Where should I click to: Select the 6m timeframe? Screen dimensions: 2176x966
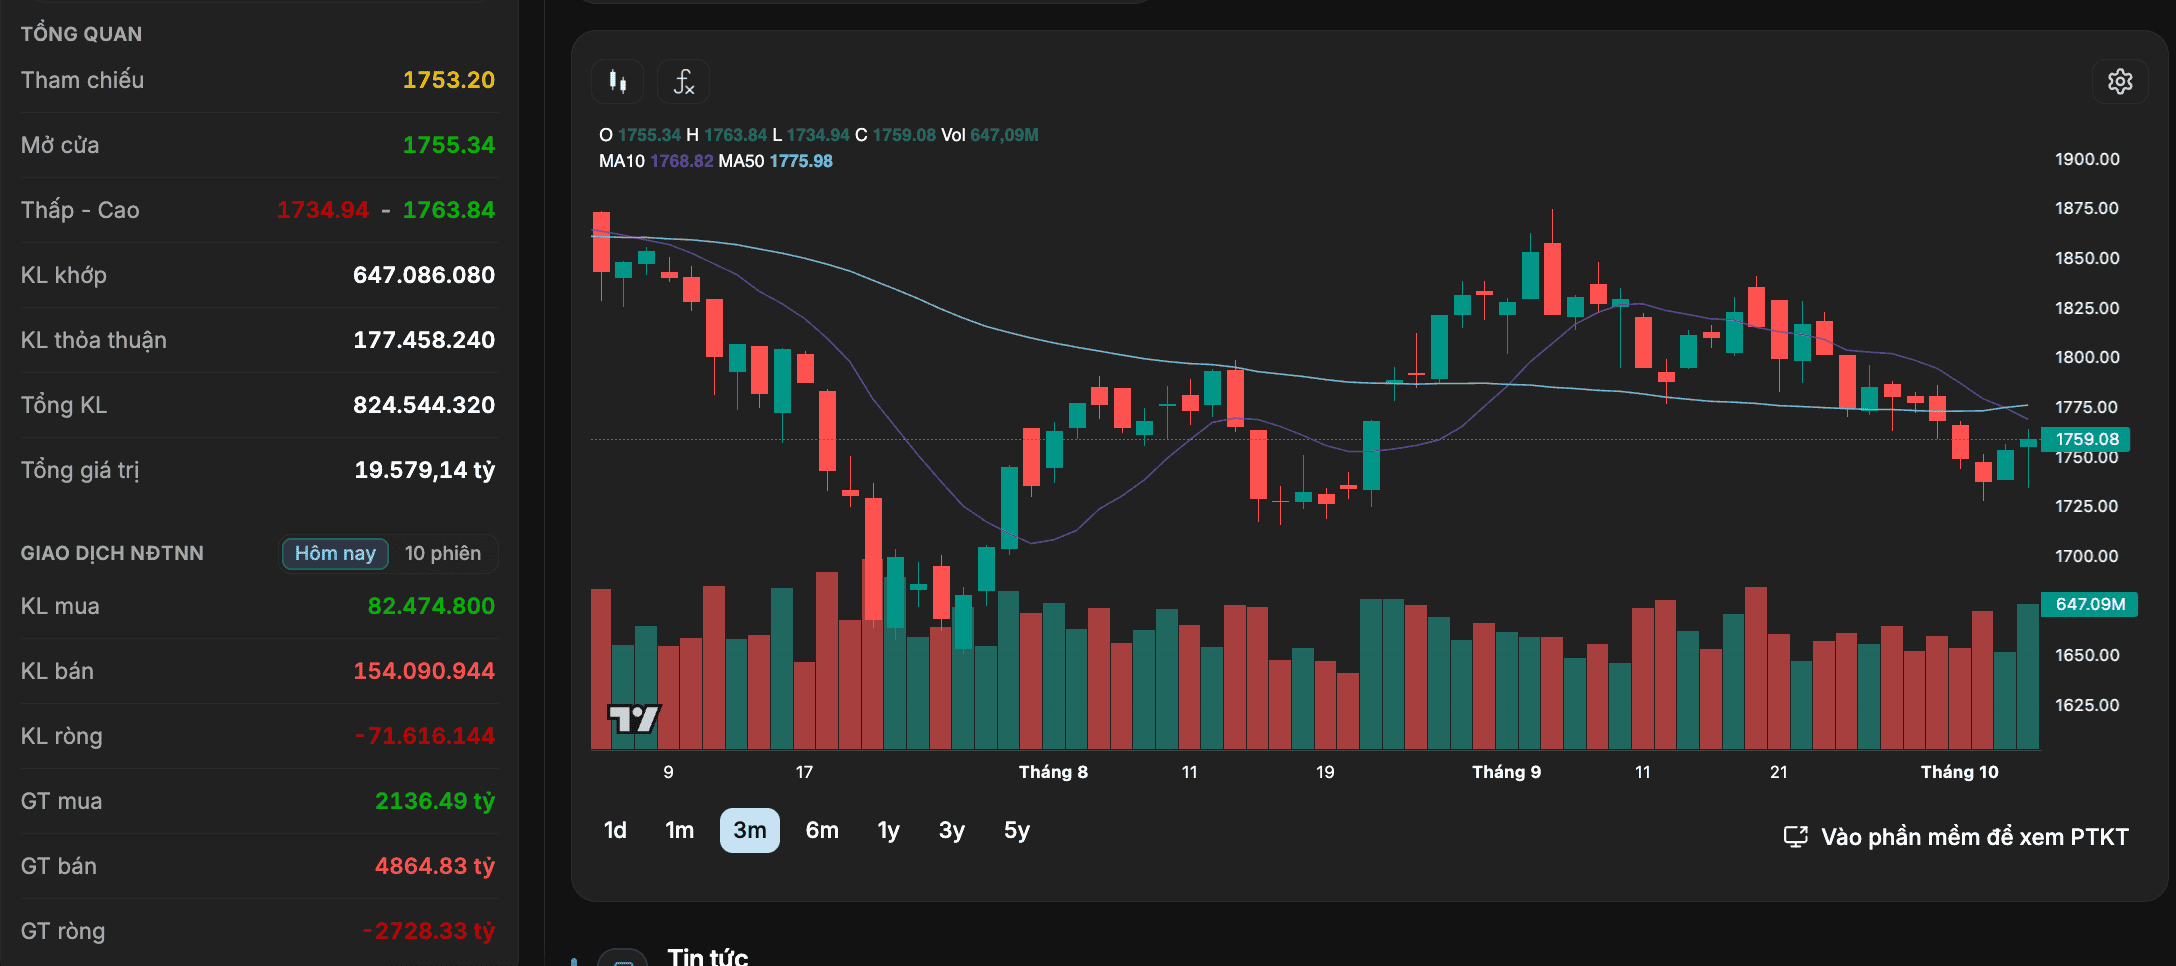tap(822, 830)
